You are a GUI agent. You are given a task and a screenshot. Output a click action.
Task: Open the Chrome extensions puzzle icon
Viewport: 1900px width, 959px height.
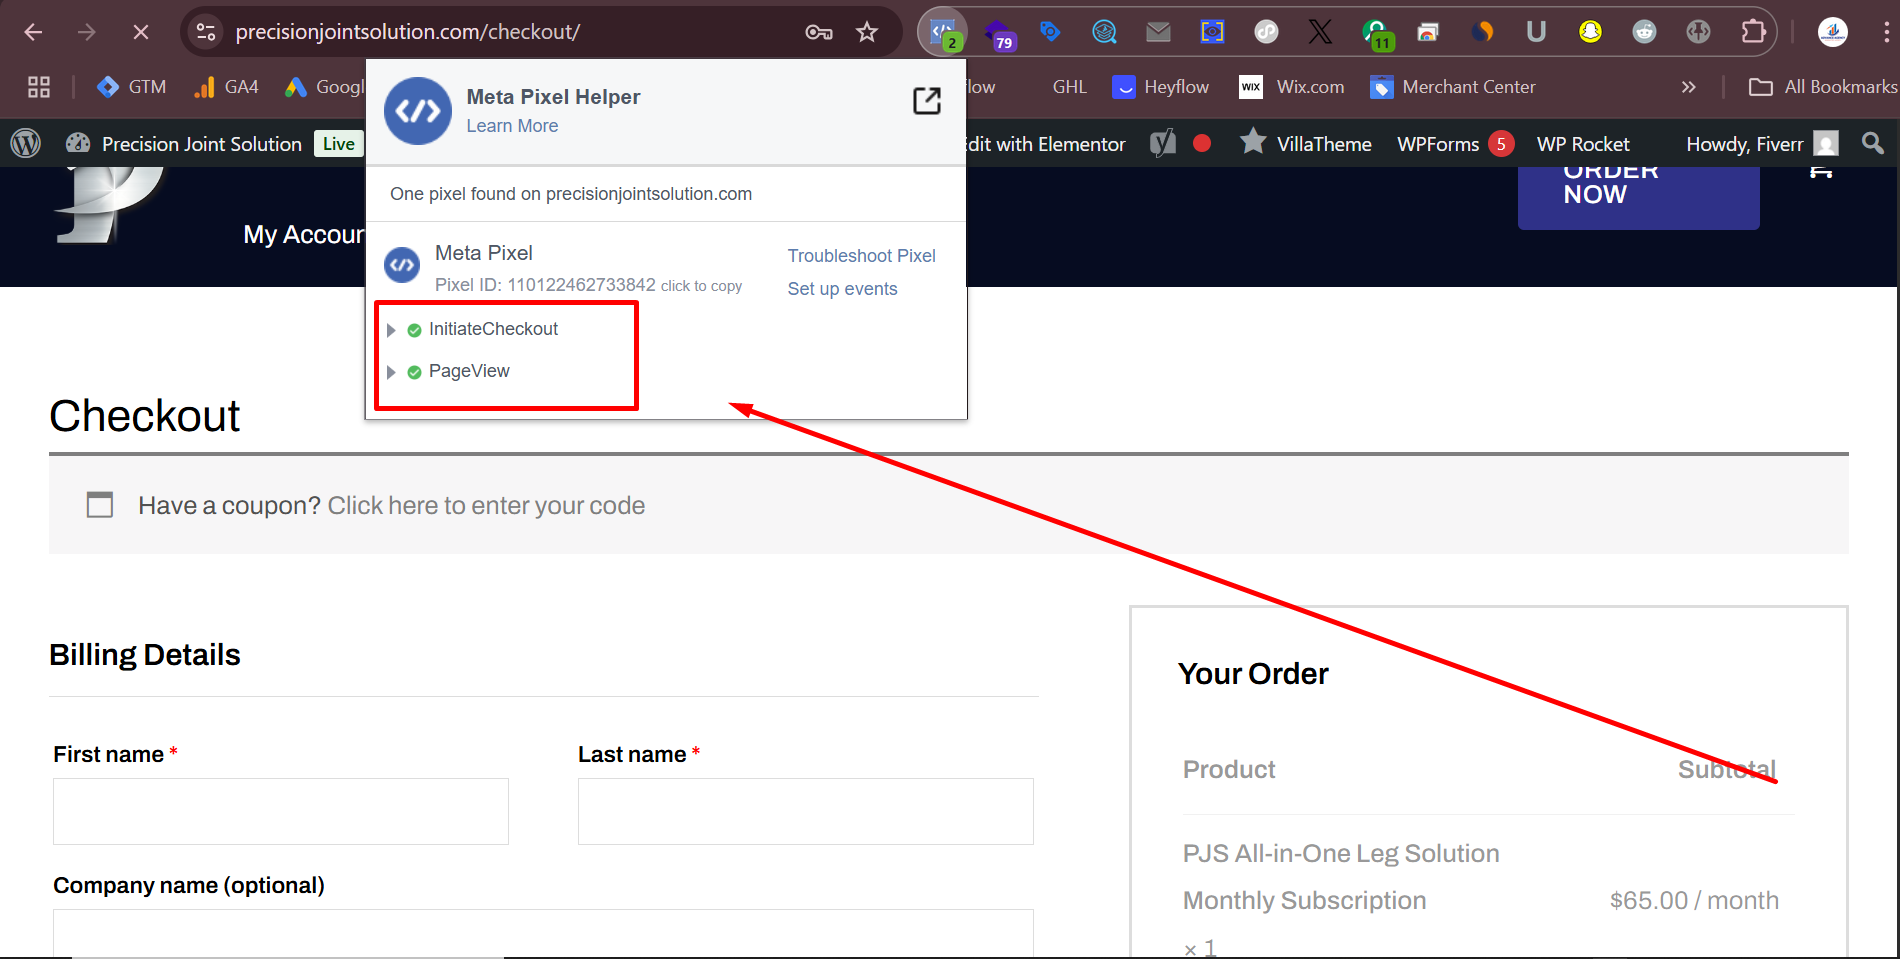click(1753, 32)
